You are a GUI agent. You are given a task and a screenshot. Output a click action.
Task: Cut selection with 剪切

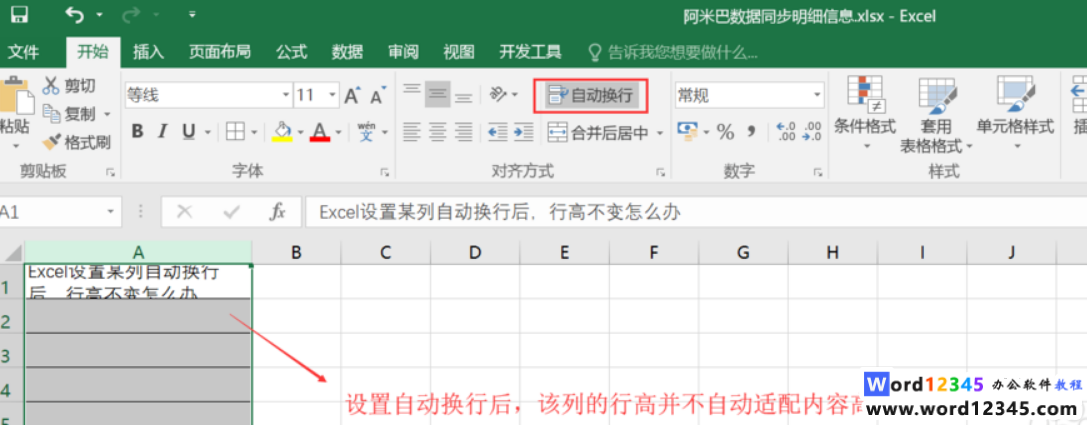click(x=69, y=86)
